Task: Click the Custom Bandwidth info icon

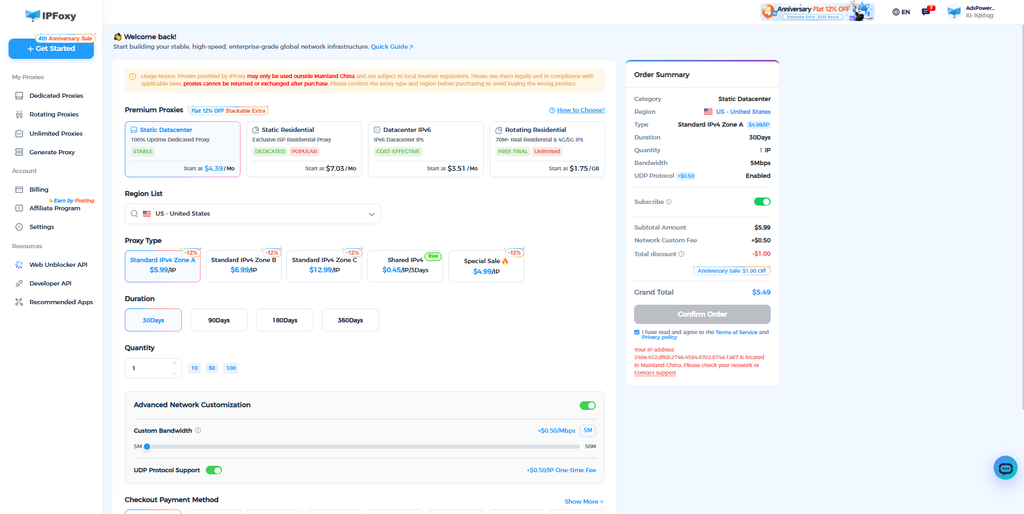Action: click(x=198, y=430)
